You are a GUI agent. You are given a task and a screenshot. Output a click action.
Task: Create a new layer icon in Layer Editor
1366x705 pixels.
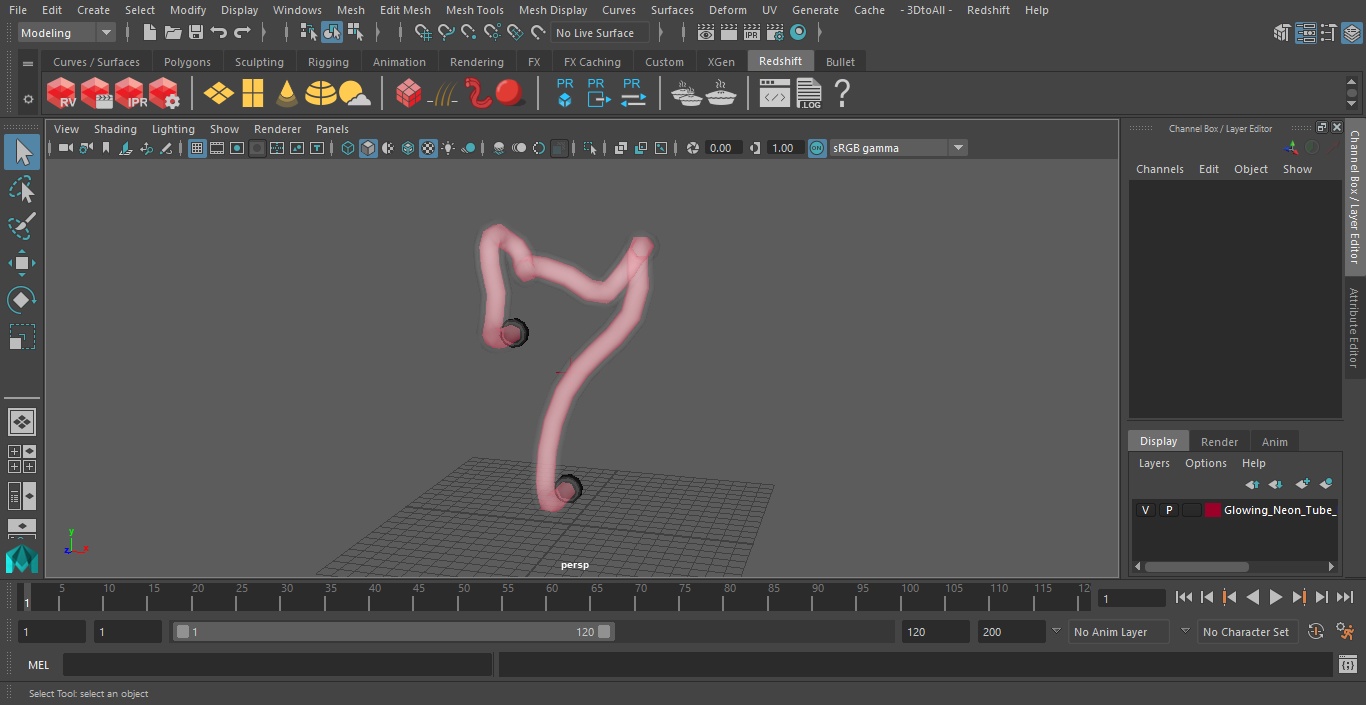point(1302,484)
